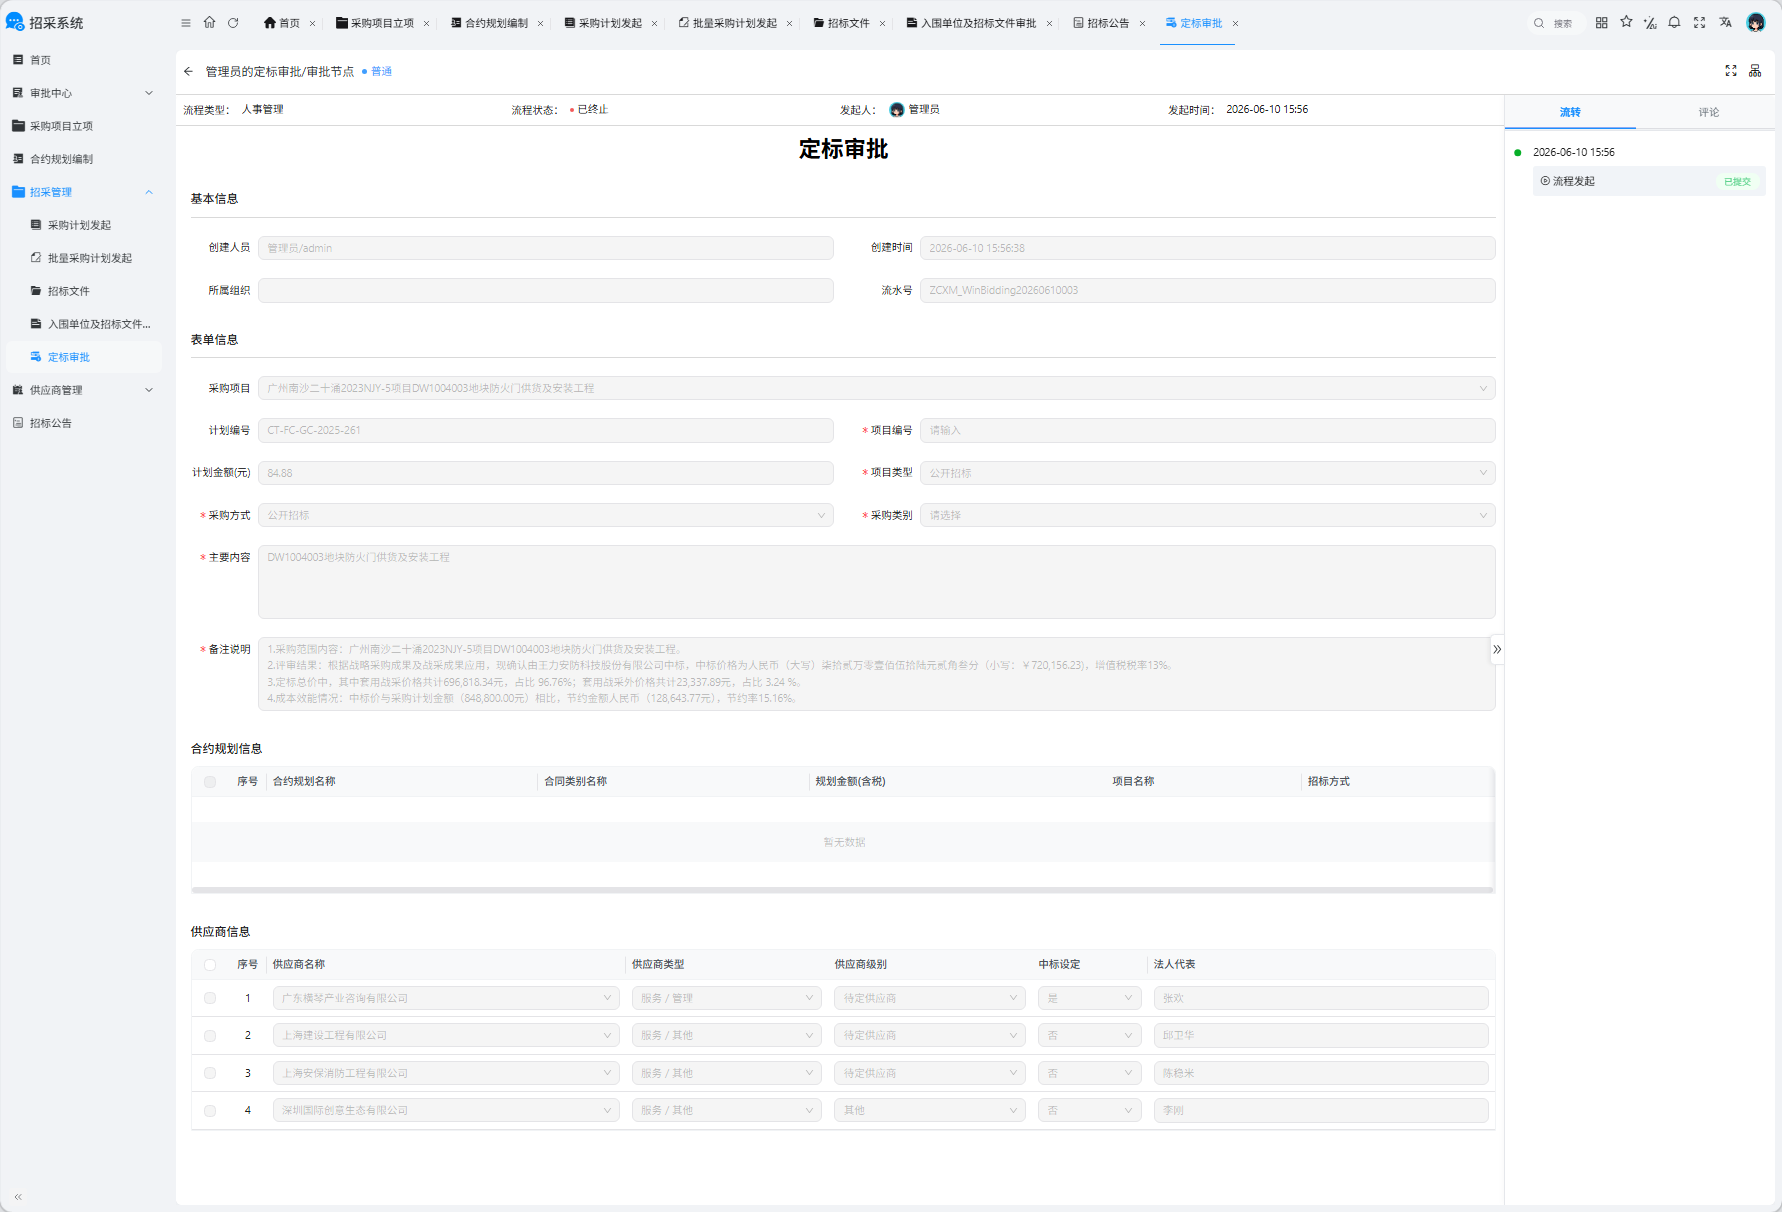Open the flowchart diagram icon
1782x1212 pixels.
[x=1755, y=71]
